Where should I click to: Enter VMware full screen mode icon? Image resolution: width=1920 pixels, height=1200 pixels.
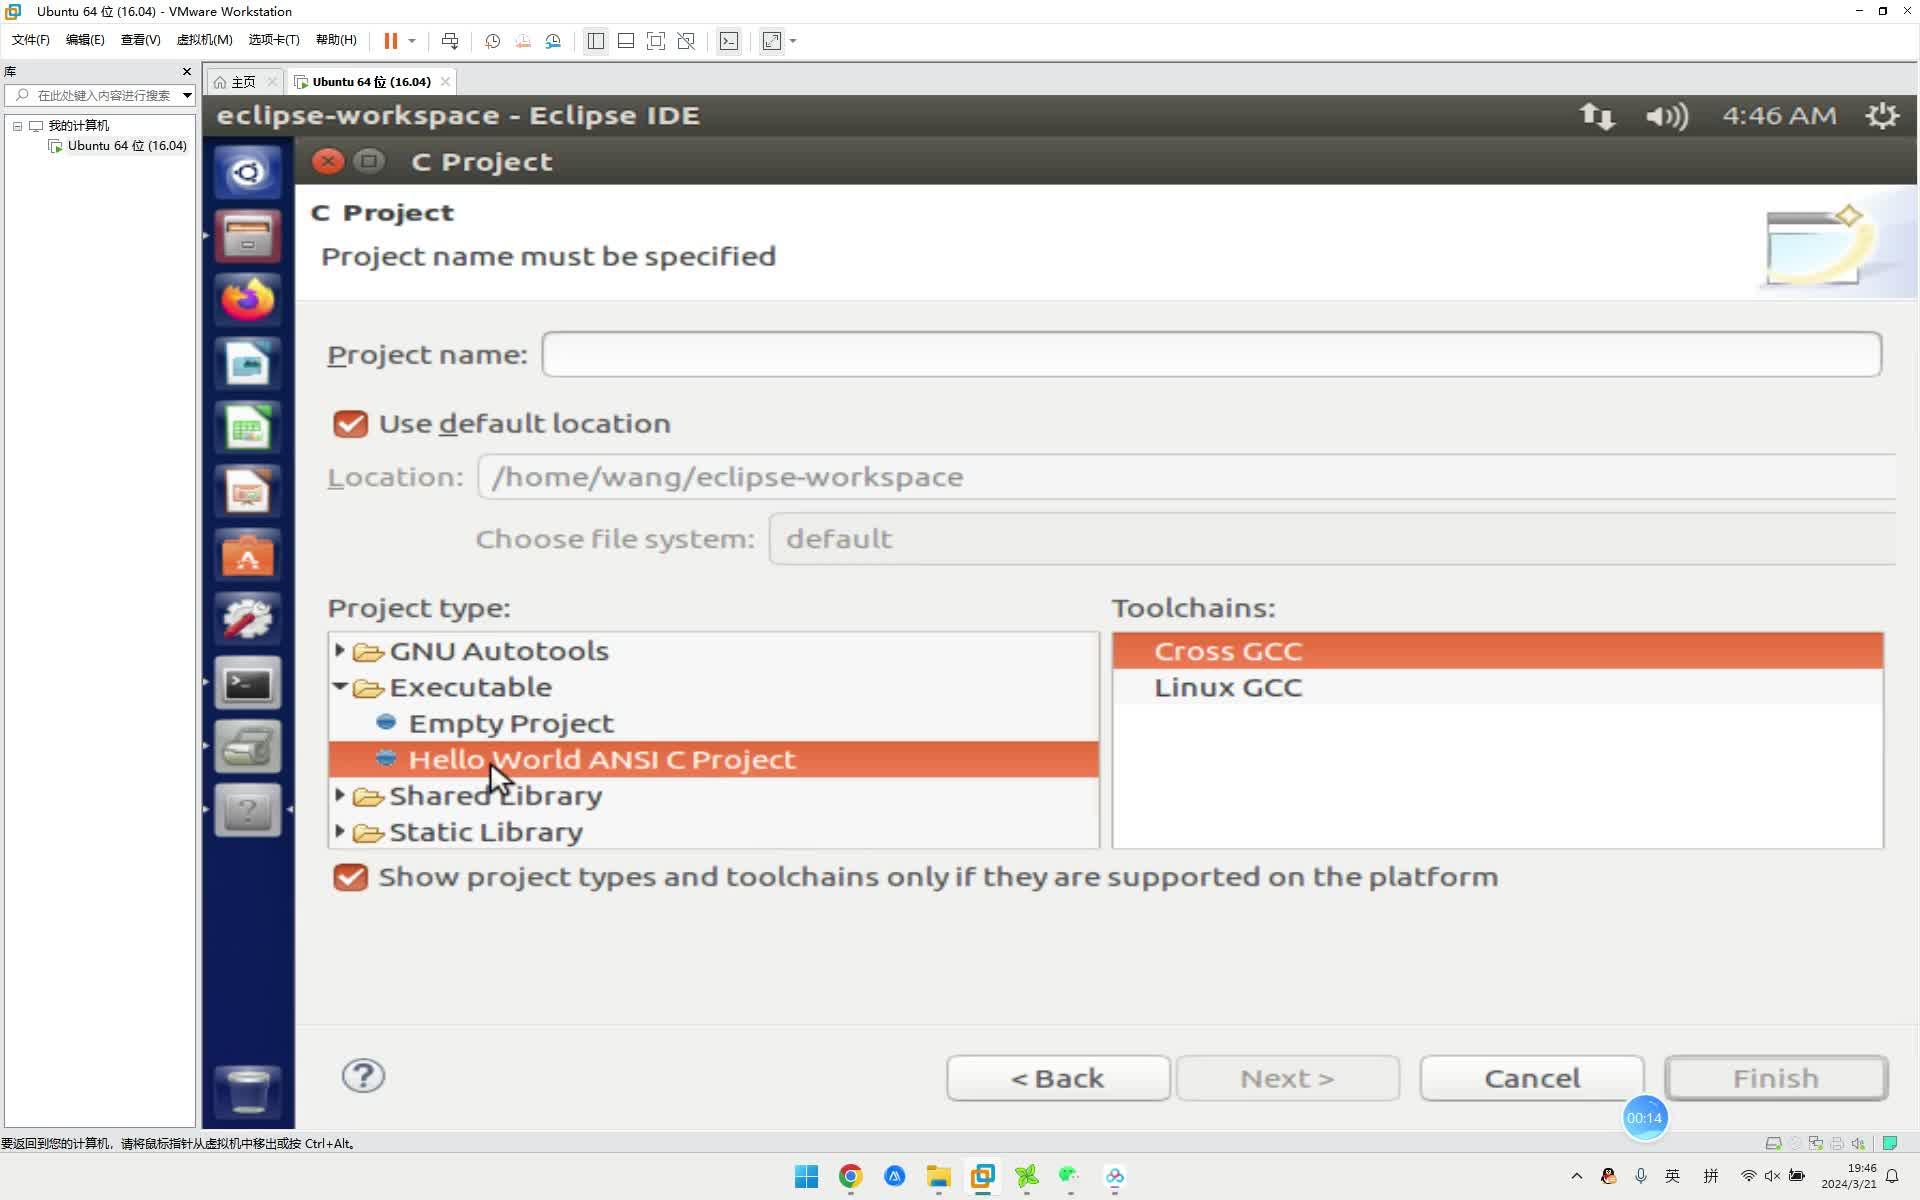[656, 41]
